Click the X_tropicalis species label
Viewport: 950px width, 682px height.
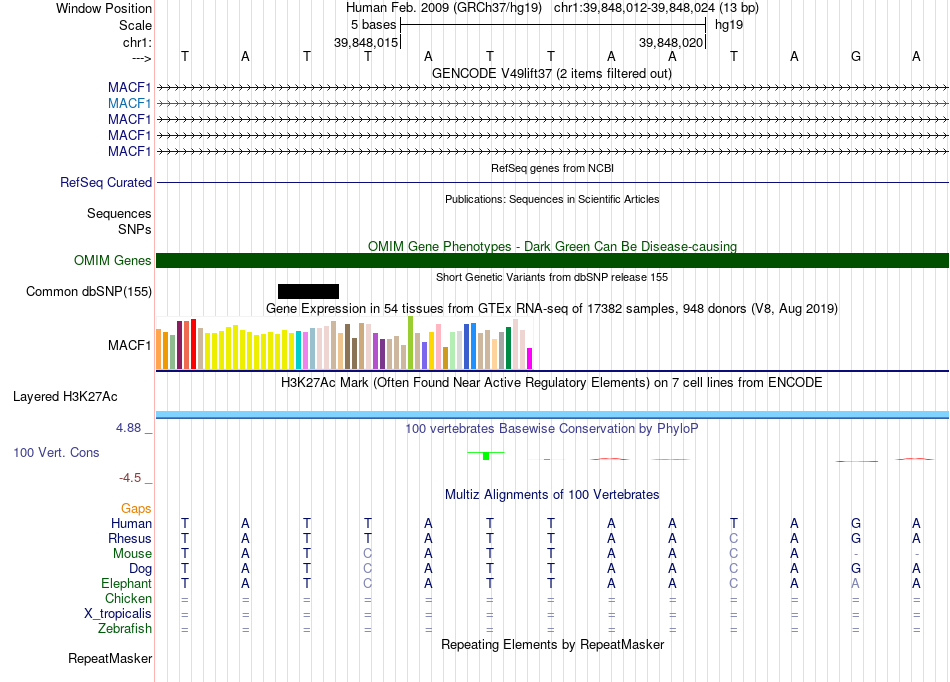(118, 614)
